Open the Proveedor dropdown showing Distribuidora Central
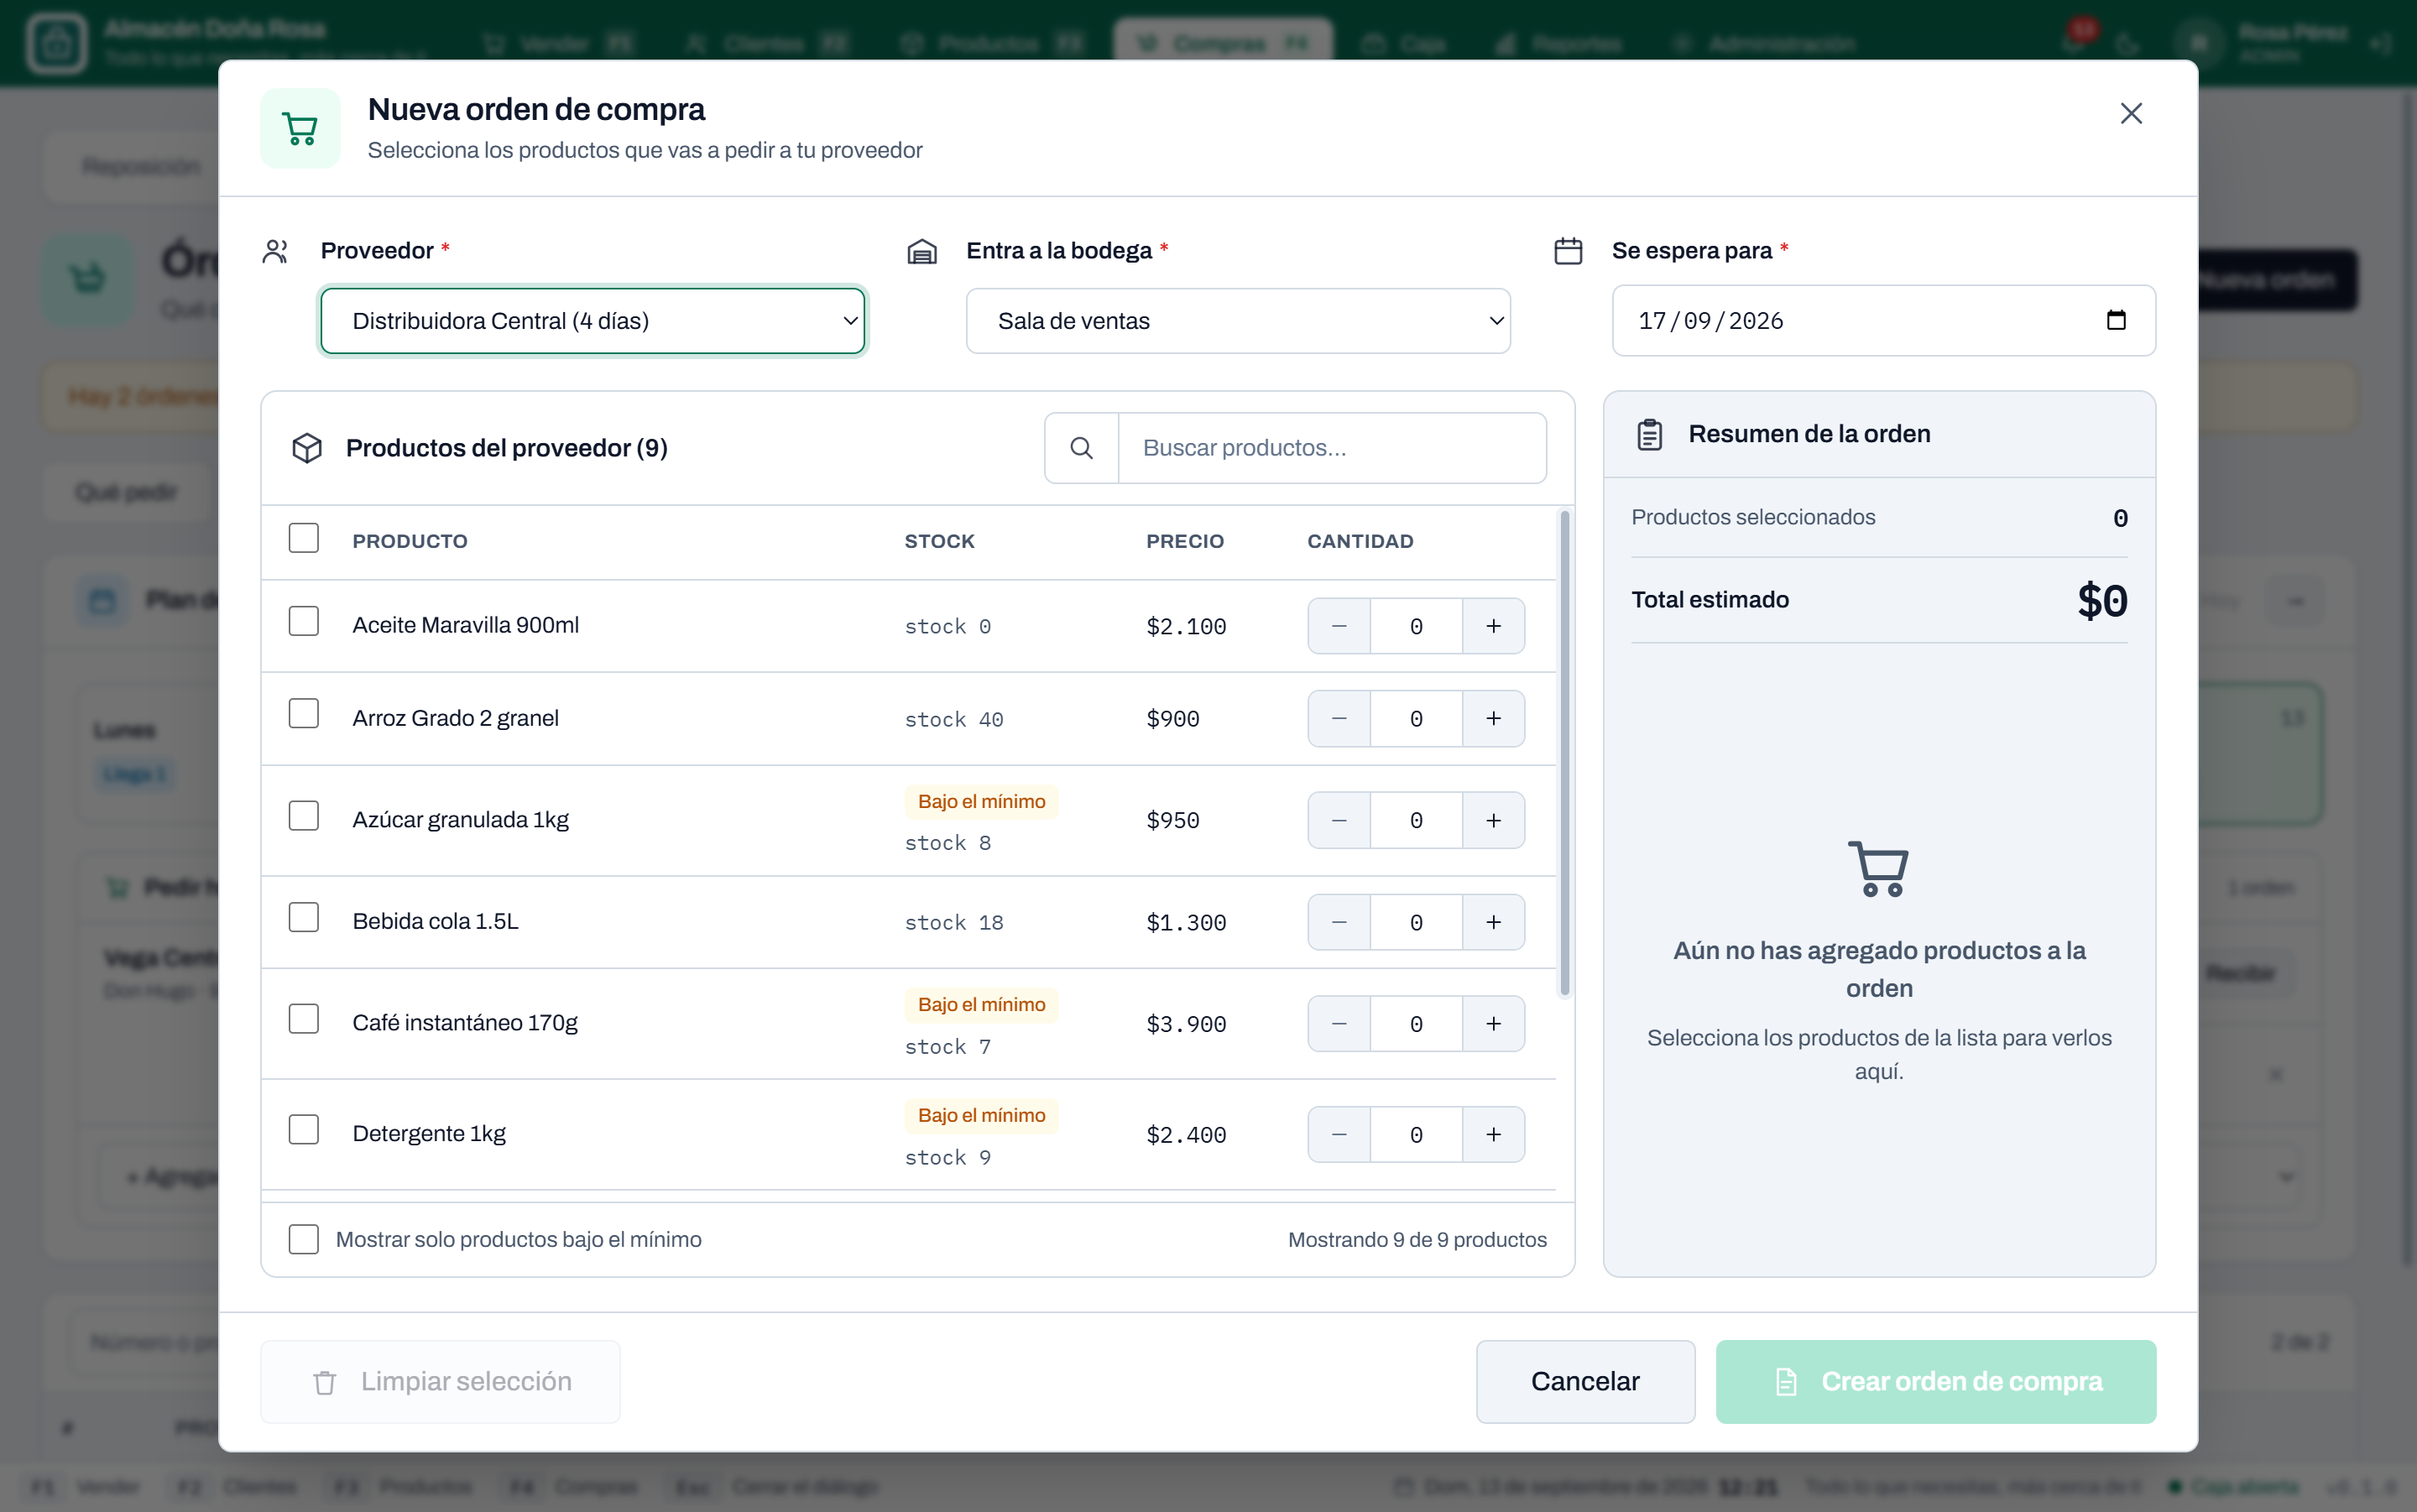2417x1512 pixels. [x=593, y=321]
